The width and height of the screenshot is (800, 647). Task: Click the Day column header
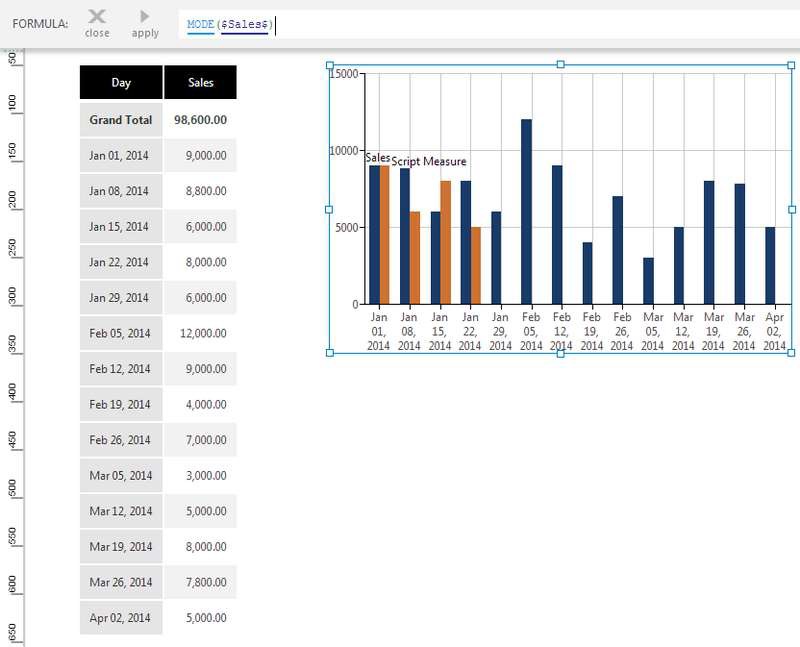(x=121, y=83)
